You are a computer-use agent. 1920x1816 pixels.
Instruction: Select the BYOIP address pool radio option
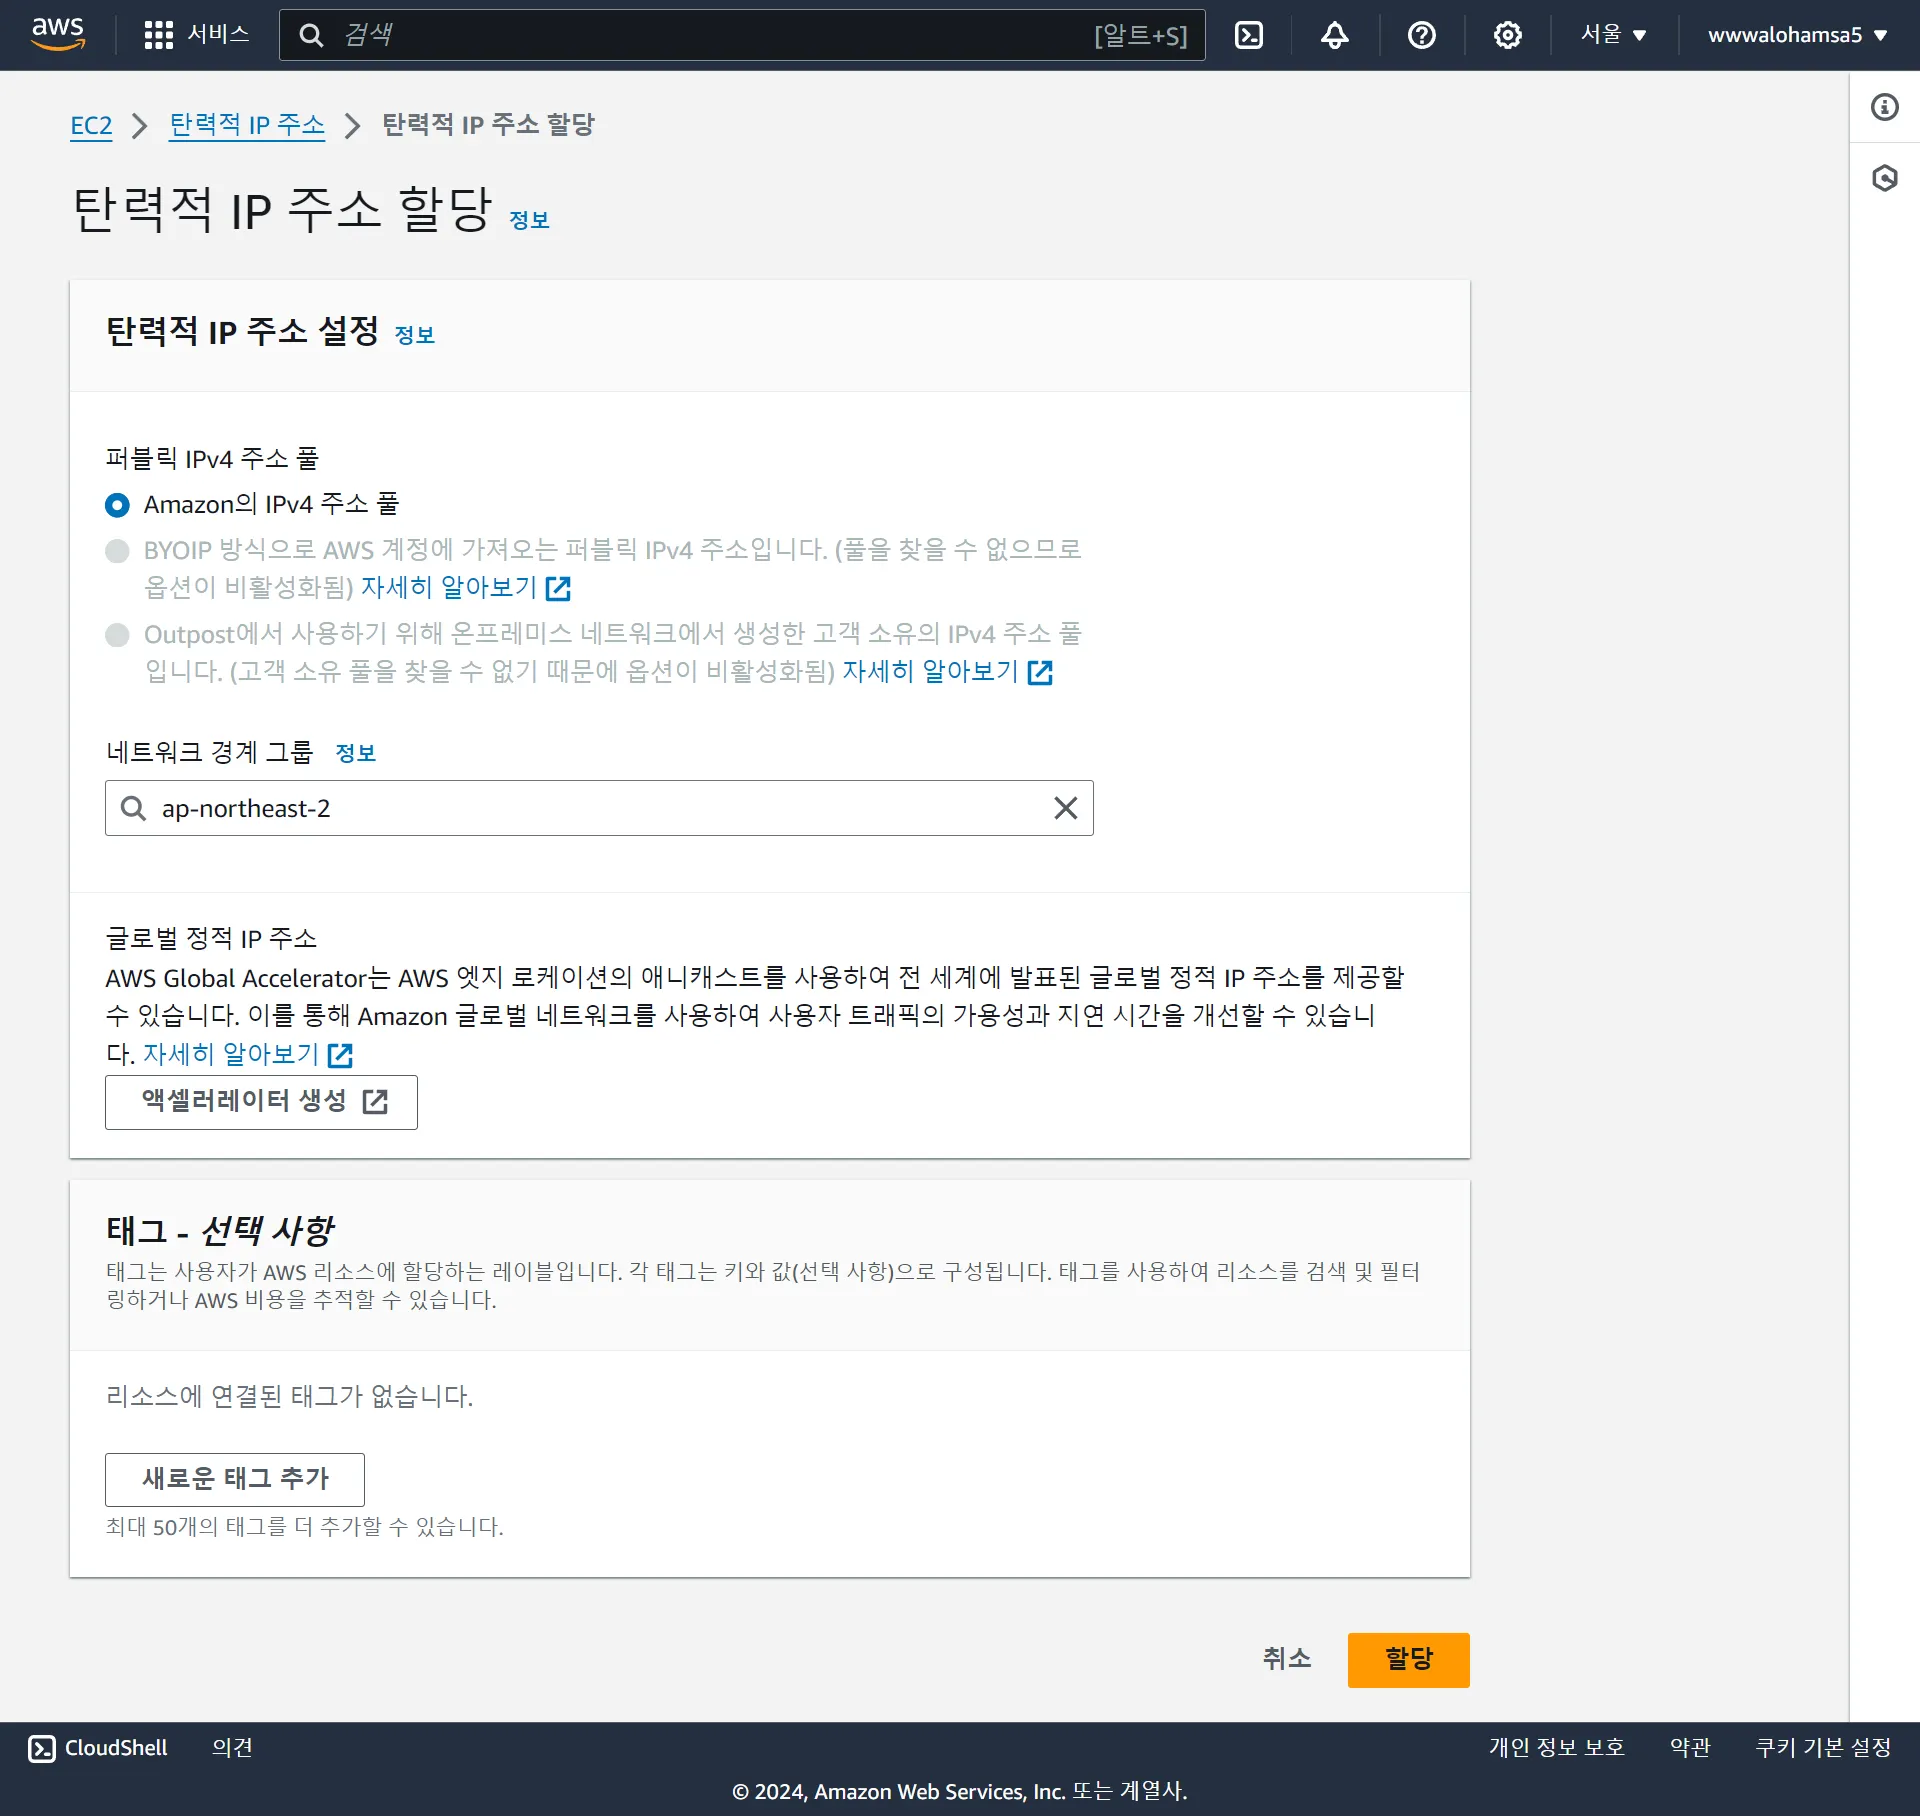pyautogui.click(x=117, y=551)
